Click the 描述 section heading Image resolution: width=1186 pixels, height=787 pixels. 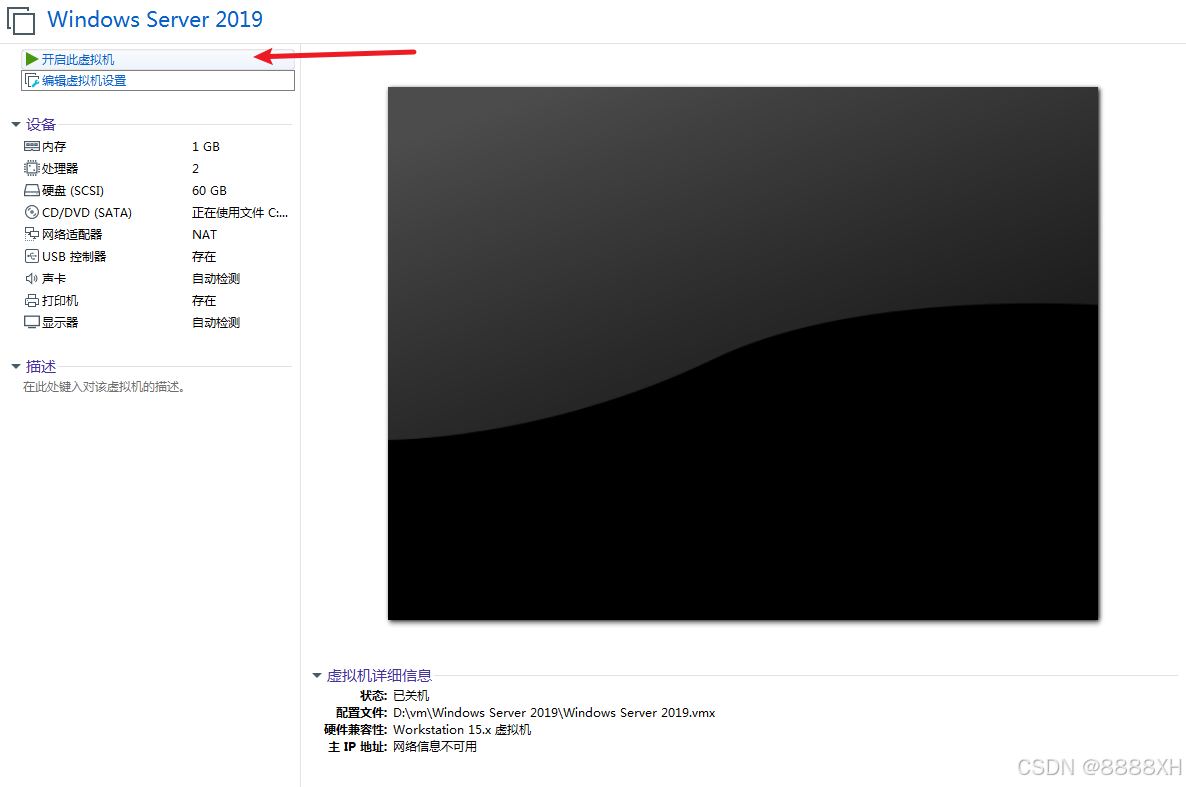coord(41,366)
